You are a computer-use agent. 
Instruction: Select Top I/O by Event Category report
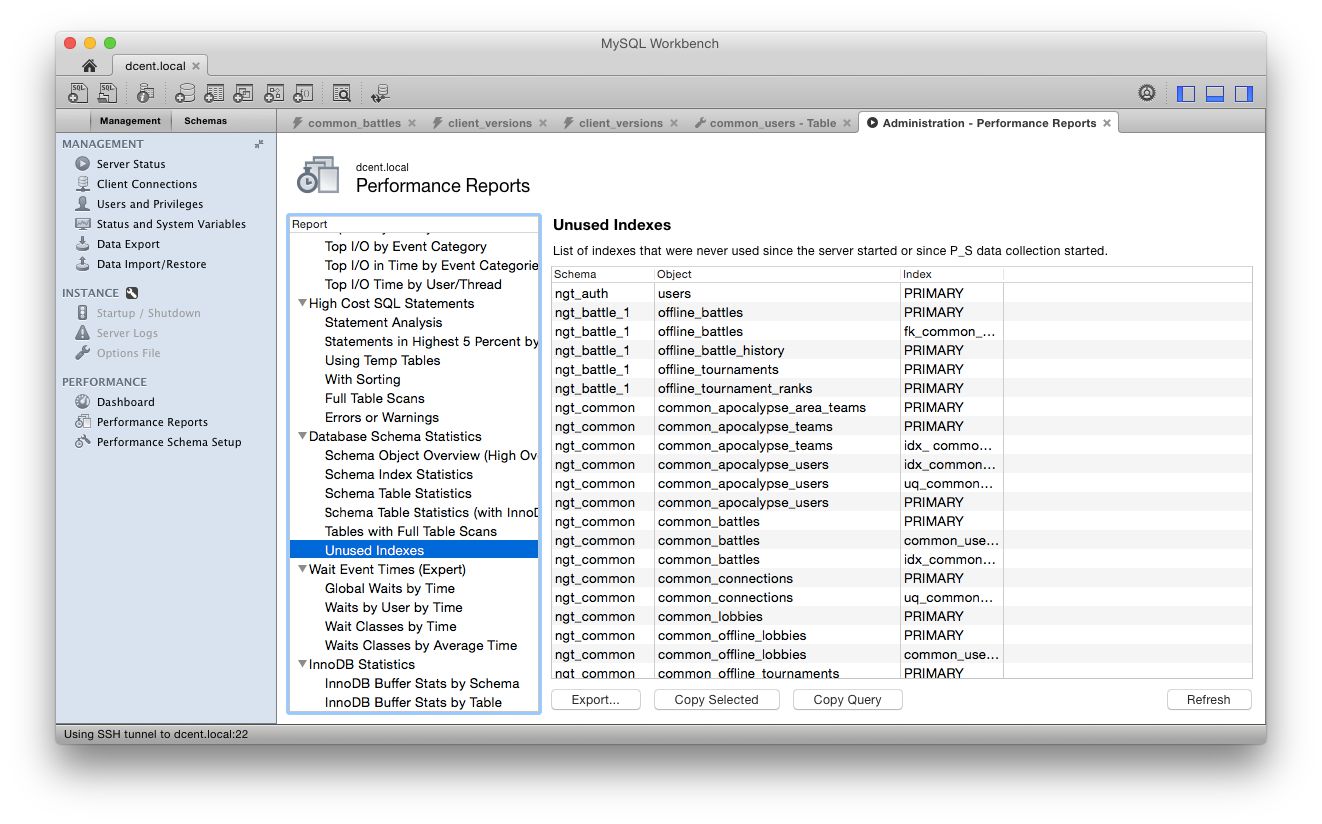tap(405, 246)
